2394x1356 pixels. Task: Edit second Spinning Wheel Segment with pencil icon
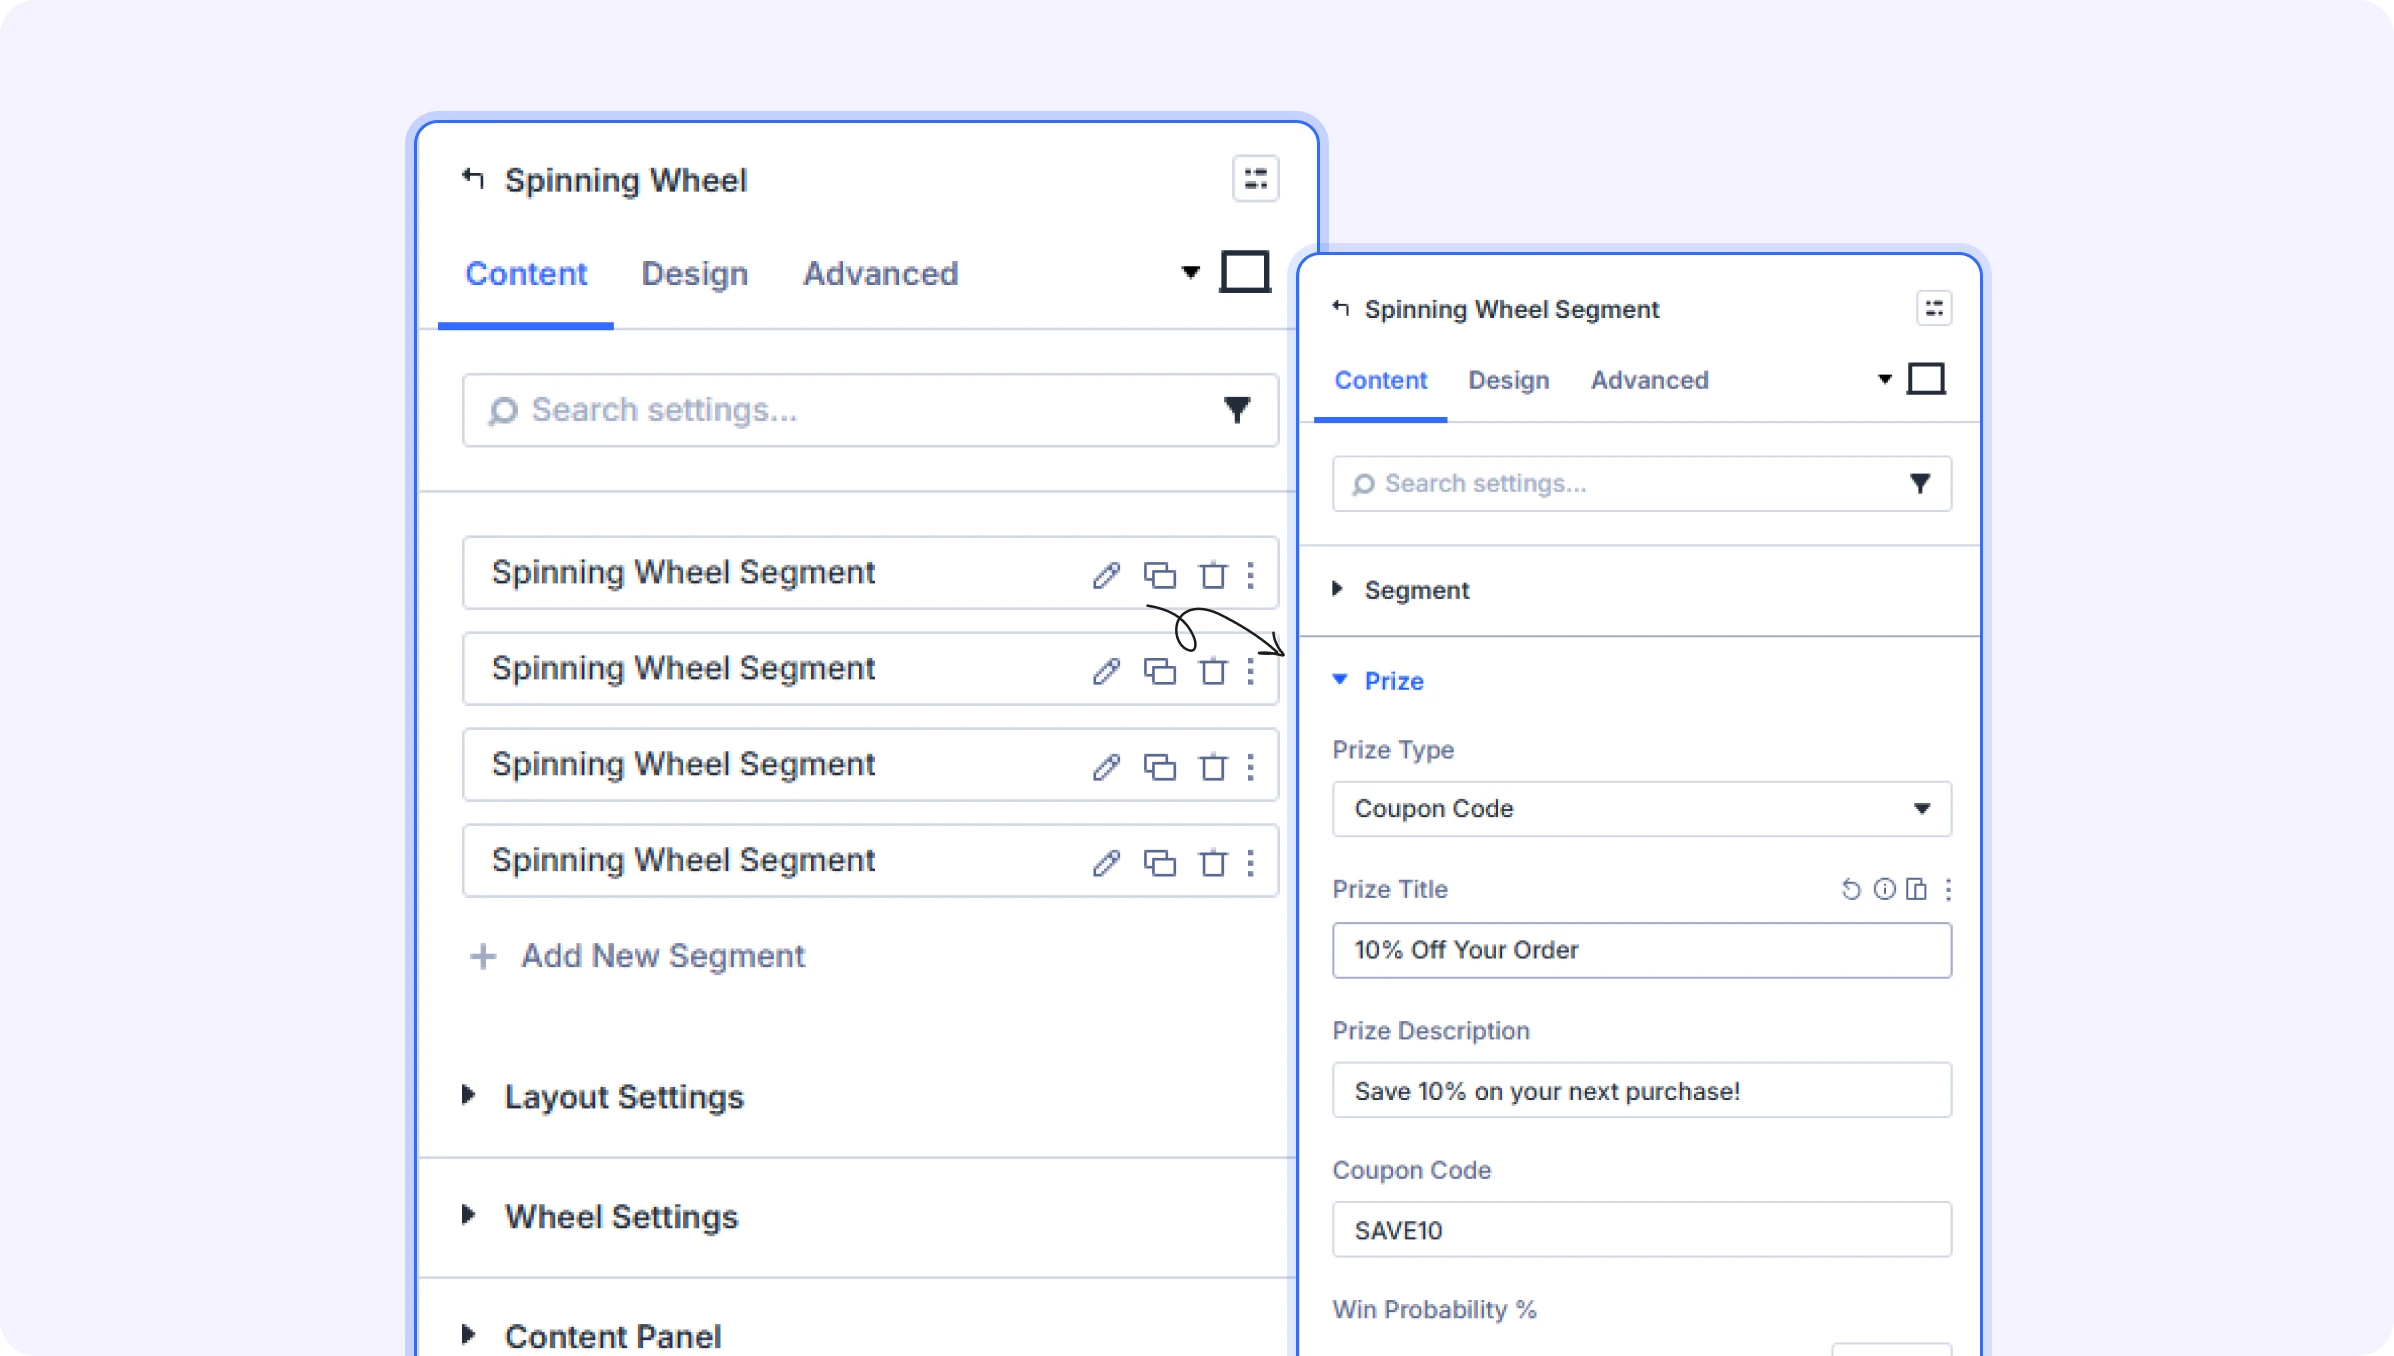point(1106,671)
